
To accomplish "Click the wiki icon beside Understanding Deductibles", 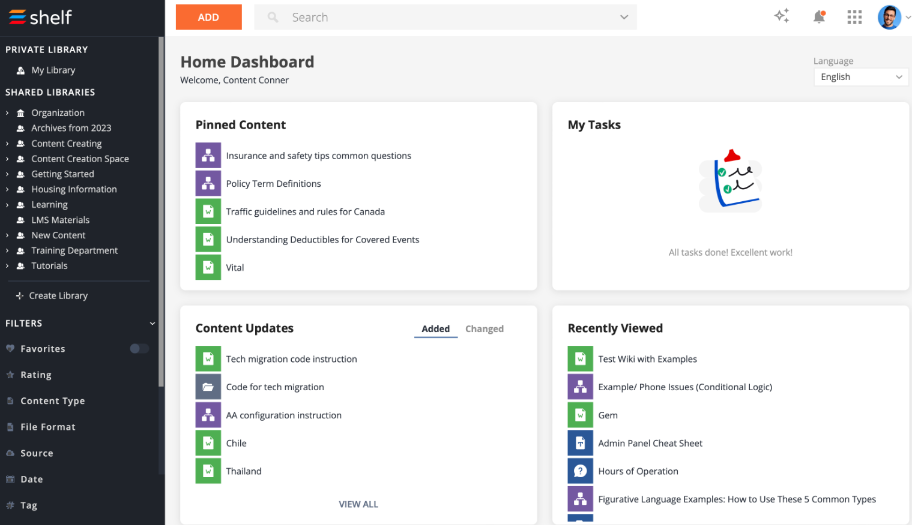I will [x=208, y=240].
